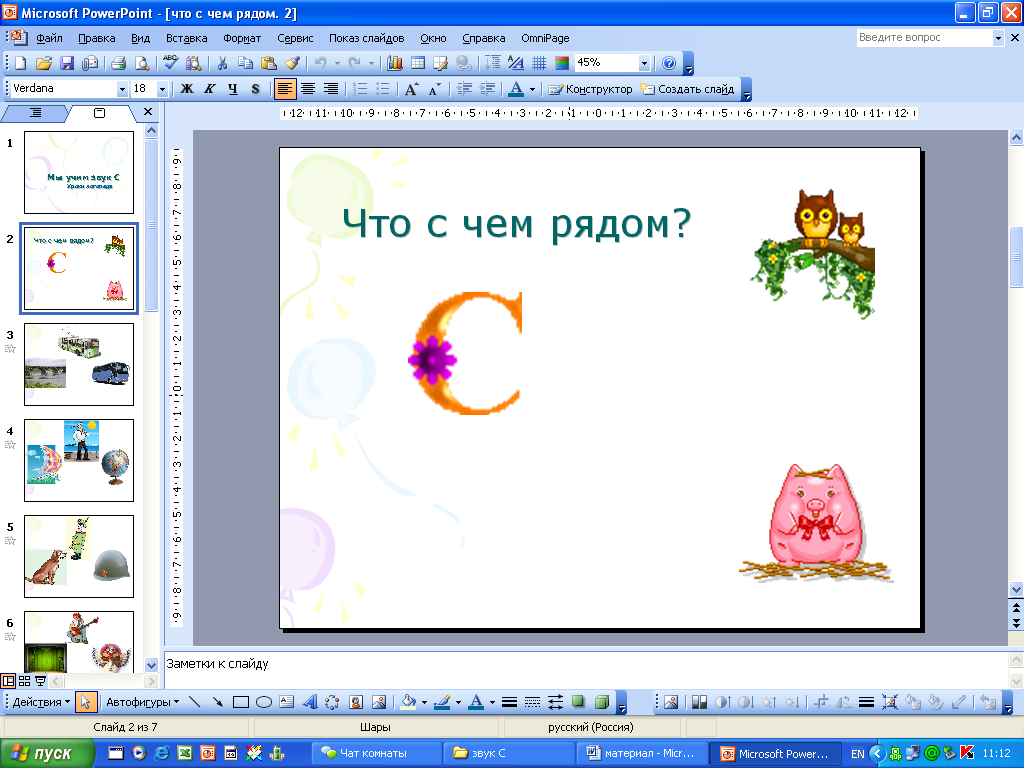Toggle right text alignment
Image resolution: width=1024 pixels, height=768 pixels.
click(x=331, y=89)
